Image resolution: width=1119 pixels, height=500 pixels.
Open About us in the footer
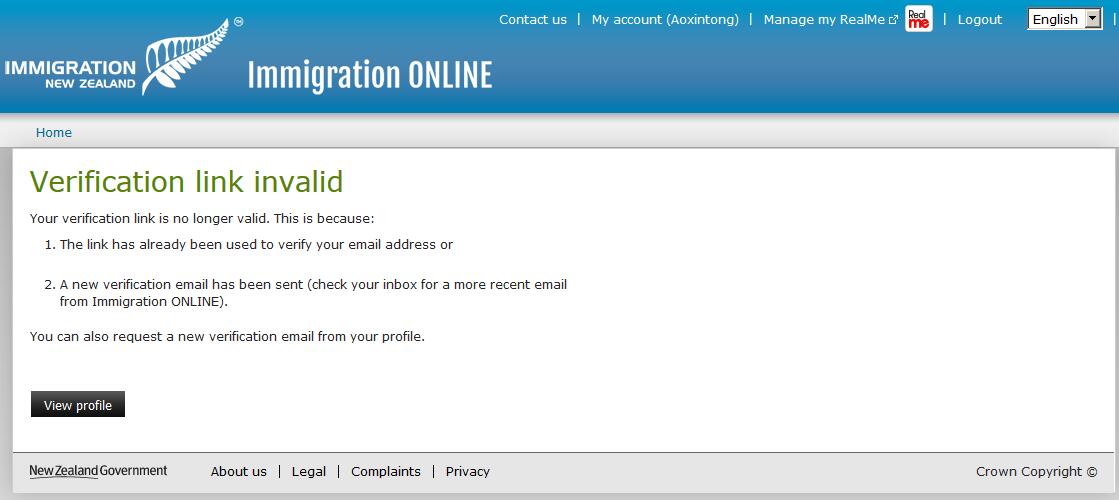pos(239,471)
